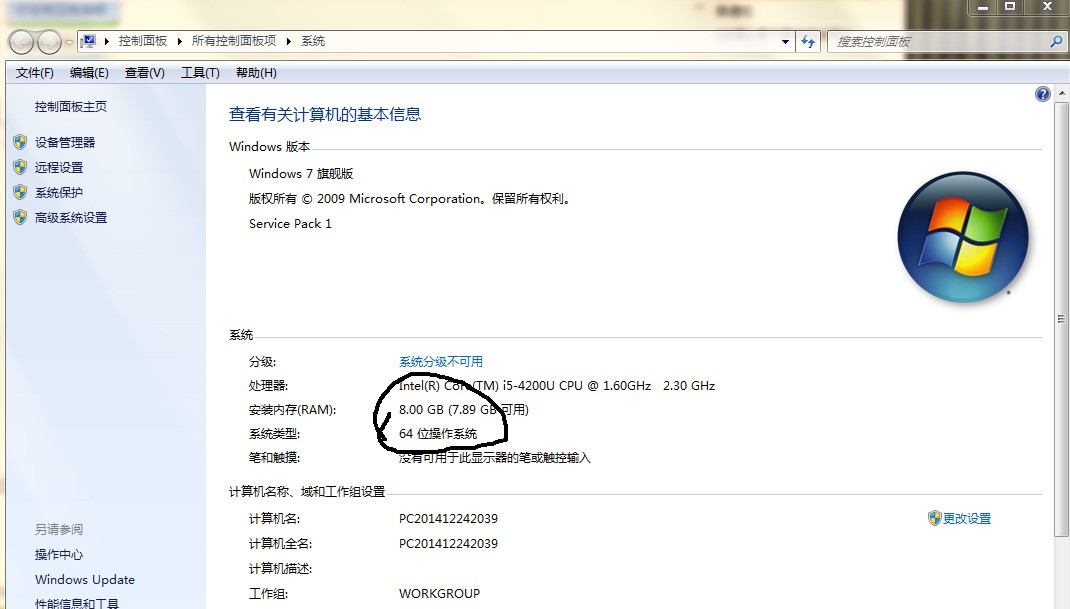
Task: Expand the arrow after 控制面板 breadcrumb
Action: click(x=179, y=41)
